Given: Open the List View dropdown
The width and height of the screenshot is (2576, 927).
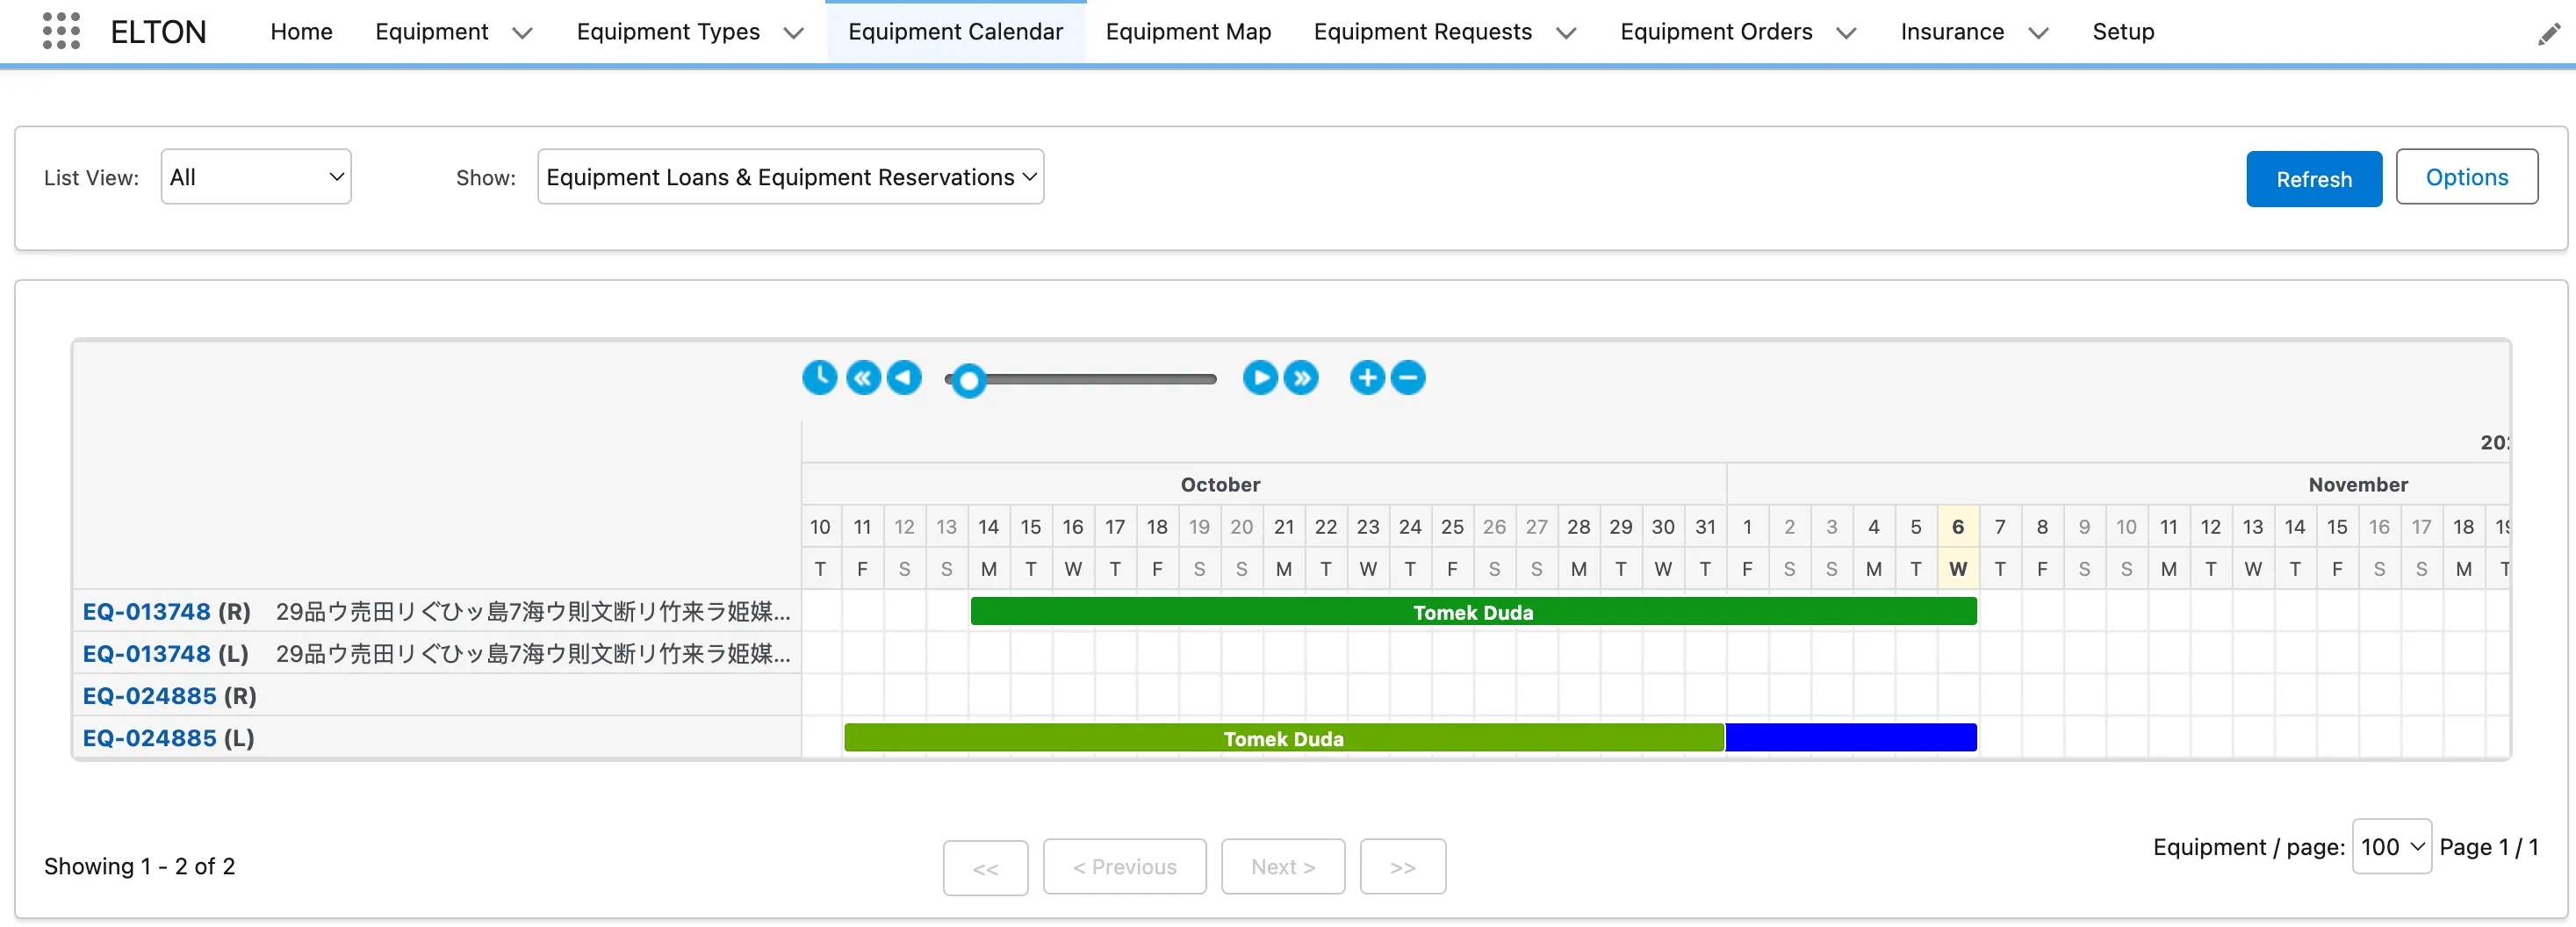Looking at the screenshot, I should (x=256, y=177).
